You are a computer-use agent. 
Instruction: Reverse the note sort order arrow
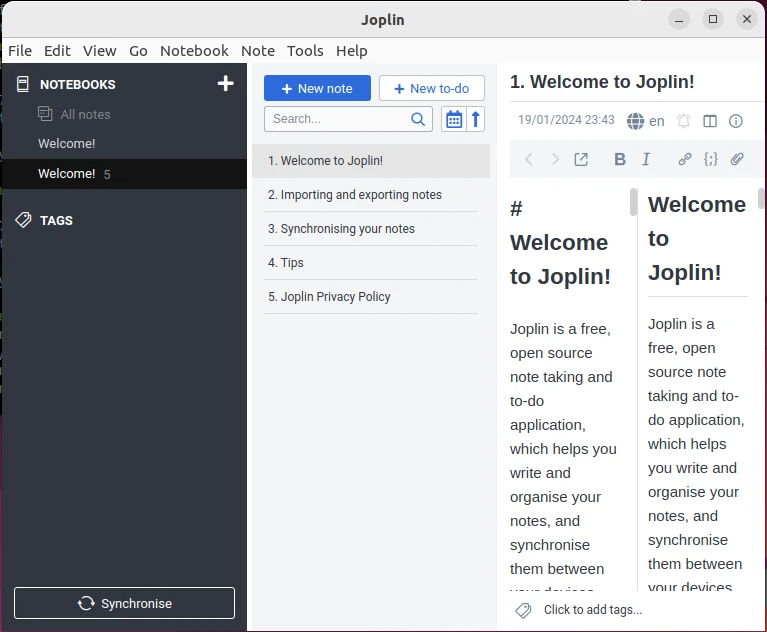pos(476,119)
